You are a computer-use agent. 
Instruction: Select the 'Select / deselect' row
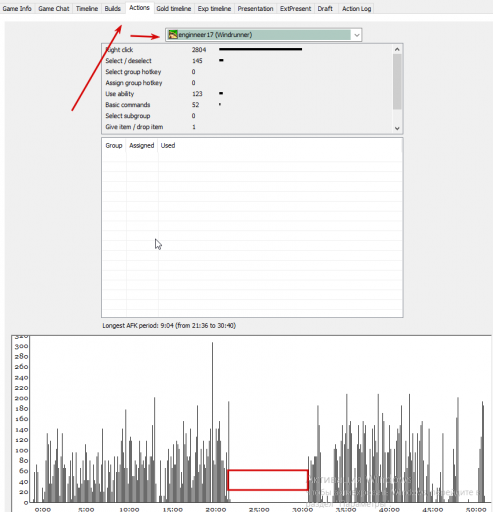(247, 61)
